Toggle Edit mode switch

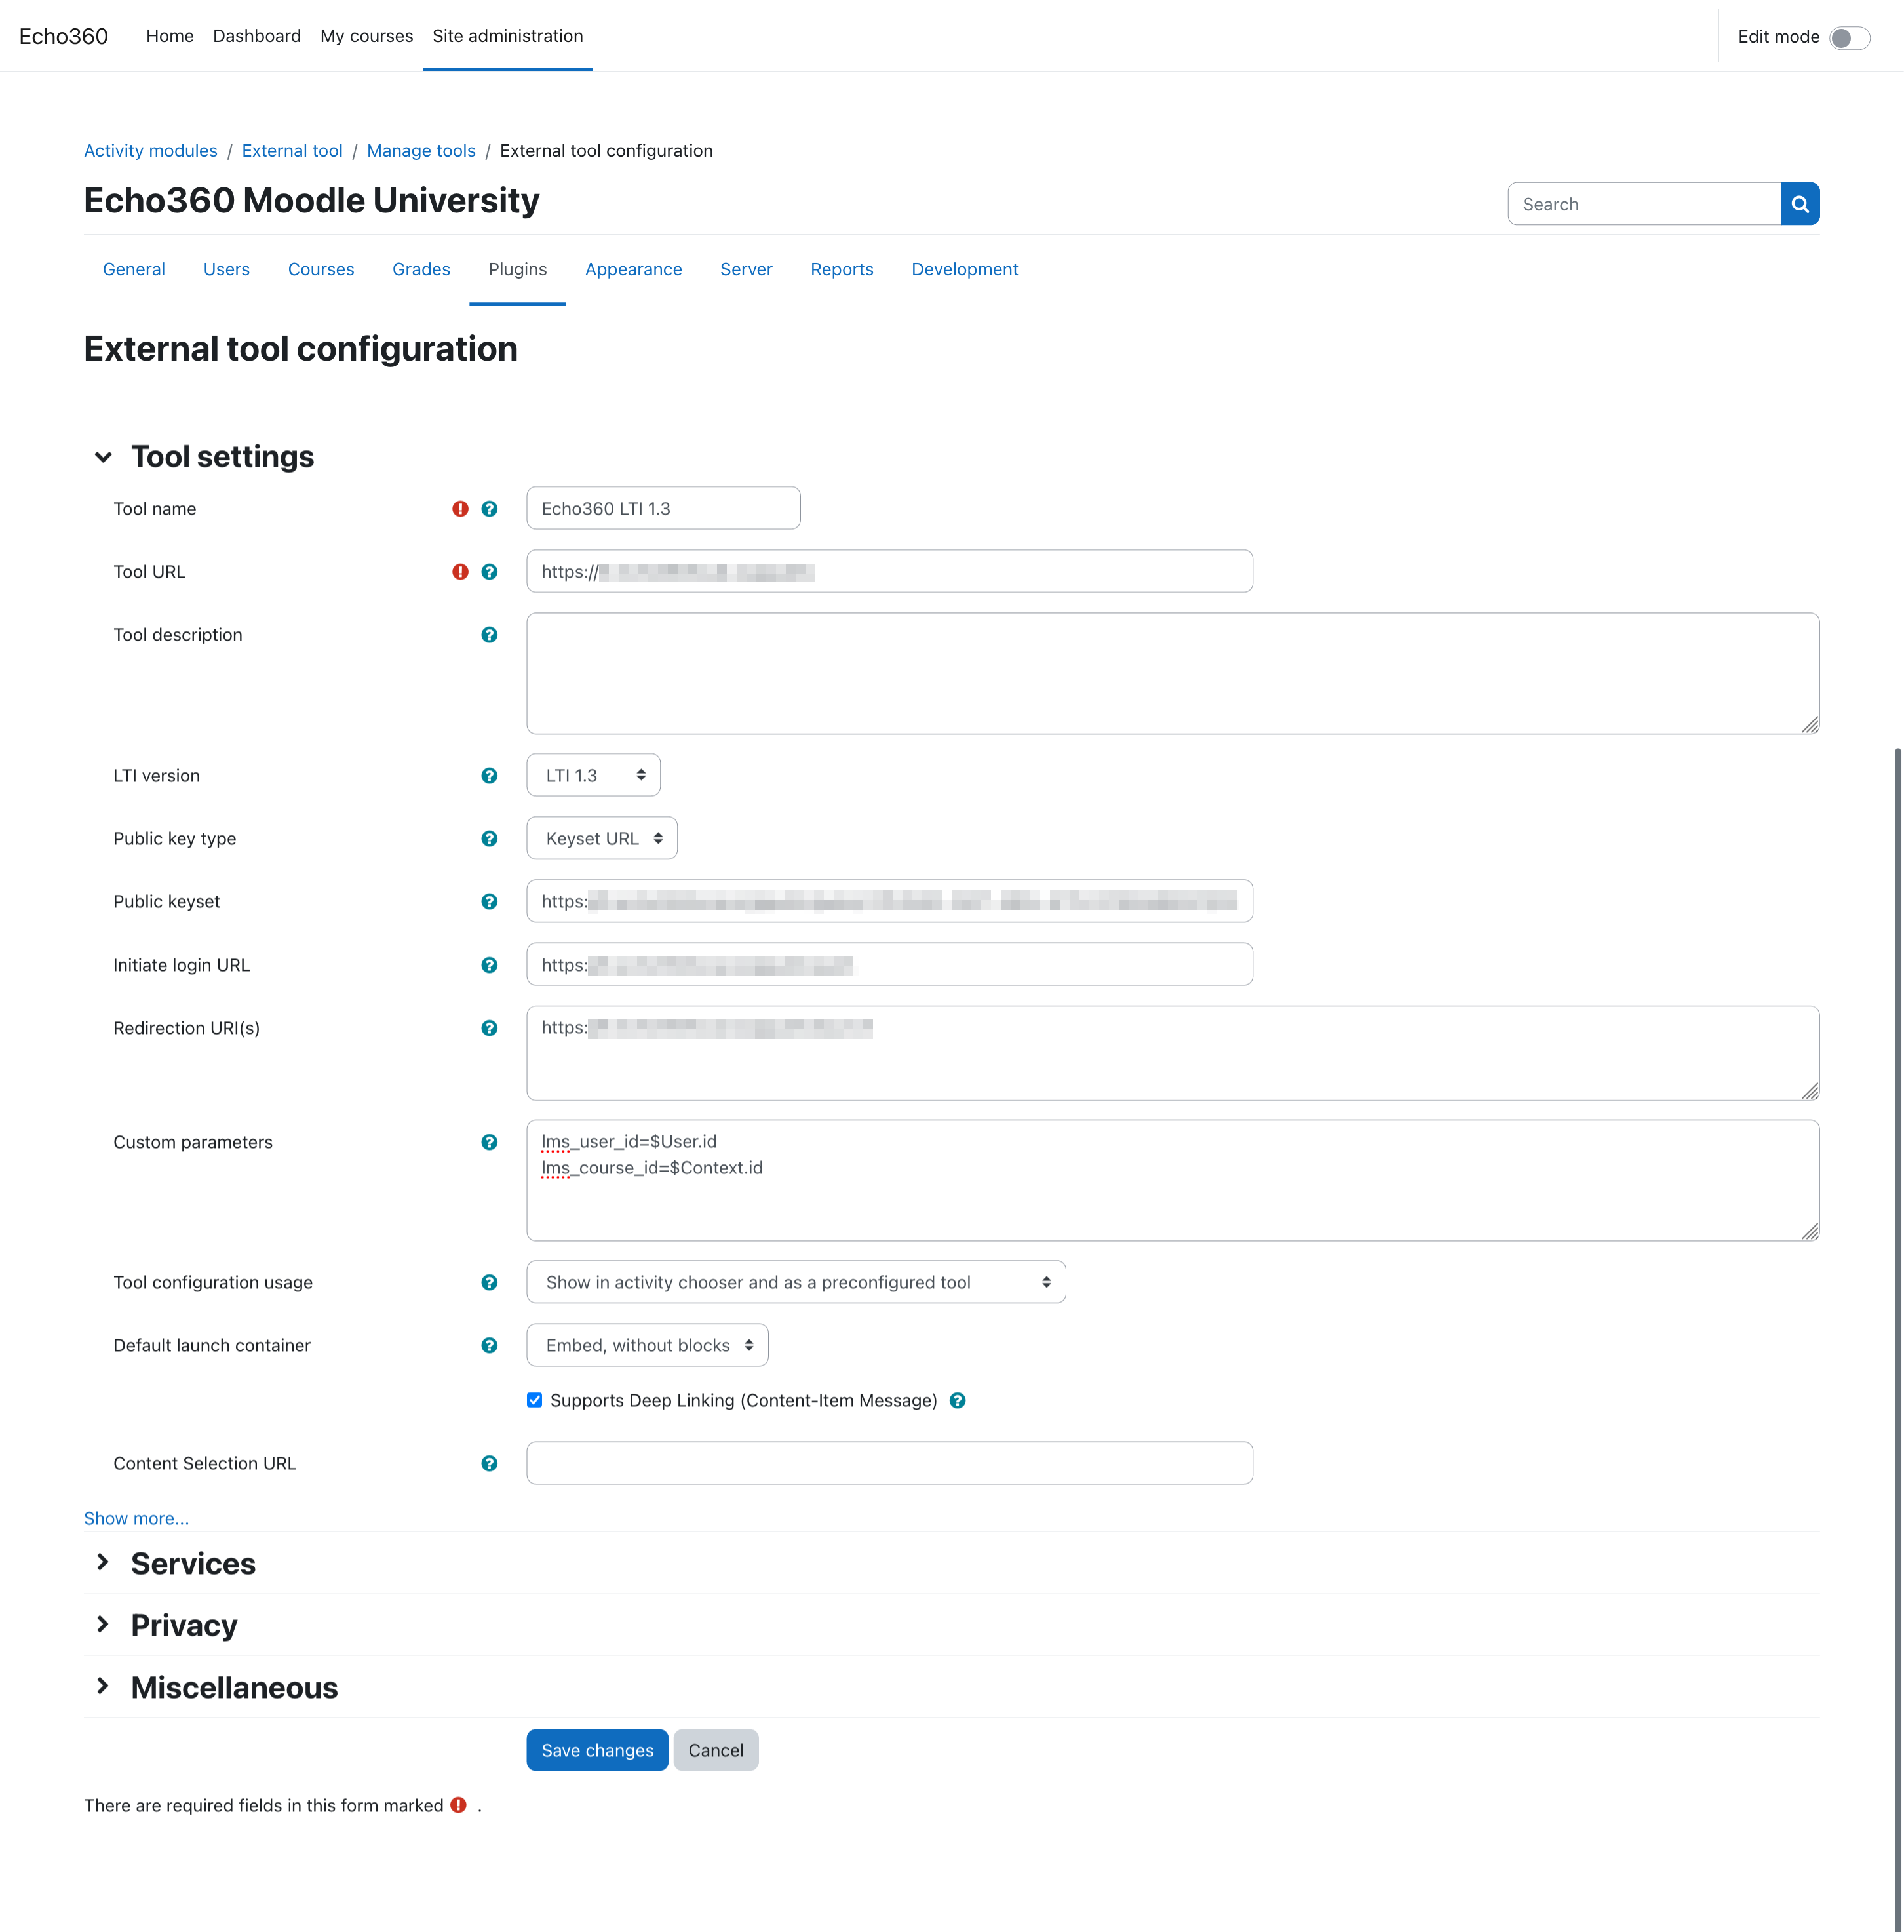pos(1849,37)
